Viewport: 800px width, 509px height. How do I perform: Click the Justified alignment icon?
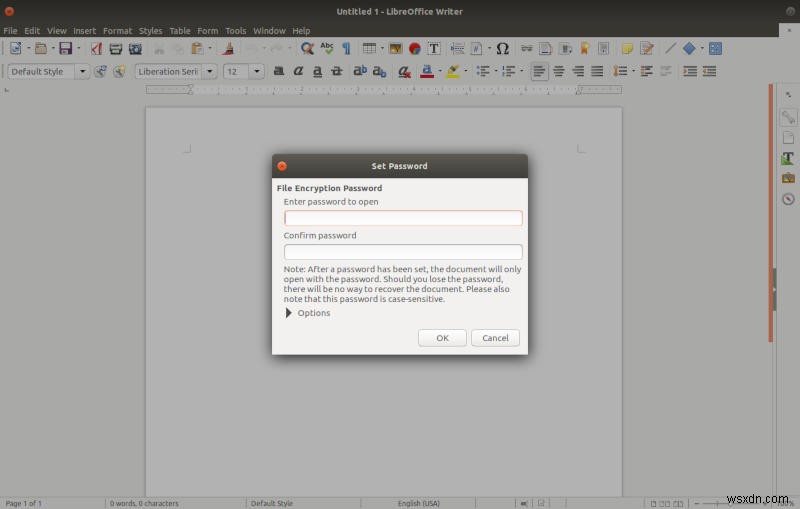(597, 71)
